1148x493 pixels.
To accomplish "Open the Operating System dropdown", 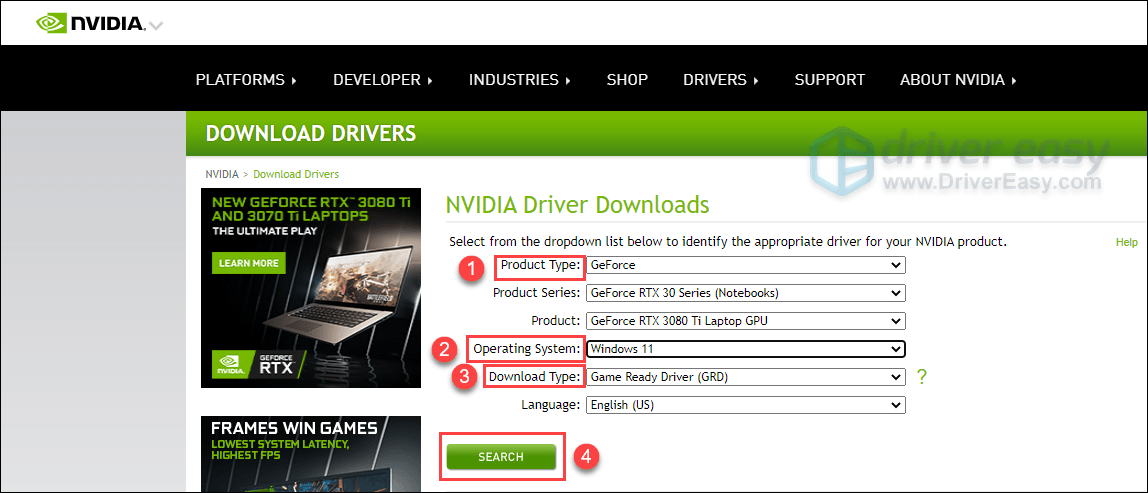I will 746,349.
